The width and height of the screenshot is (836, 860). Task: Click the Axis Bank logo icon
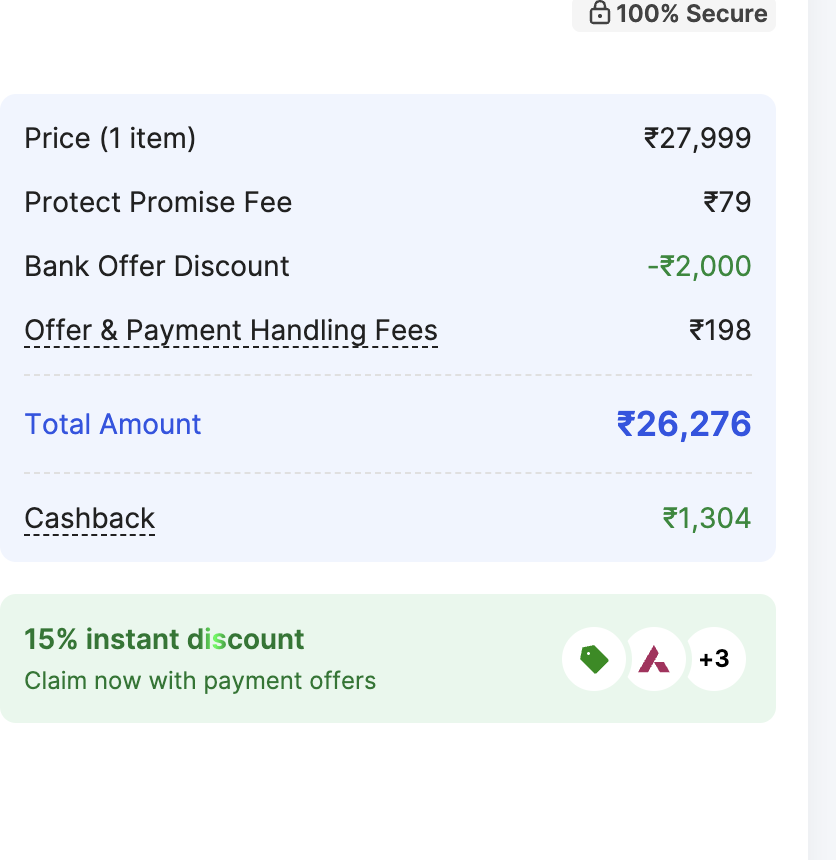(655, 659)
